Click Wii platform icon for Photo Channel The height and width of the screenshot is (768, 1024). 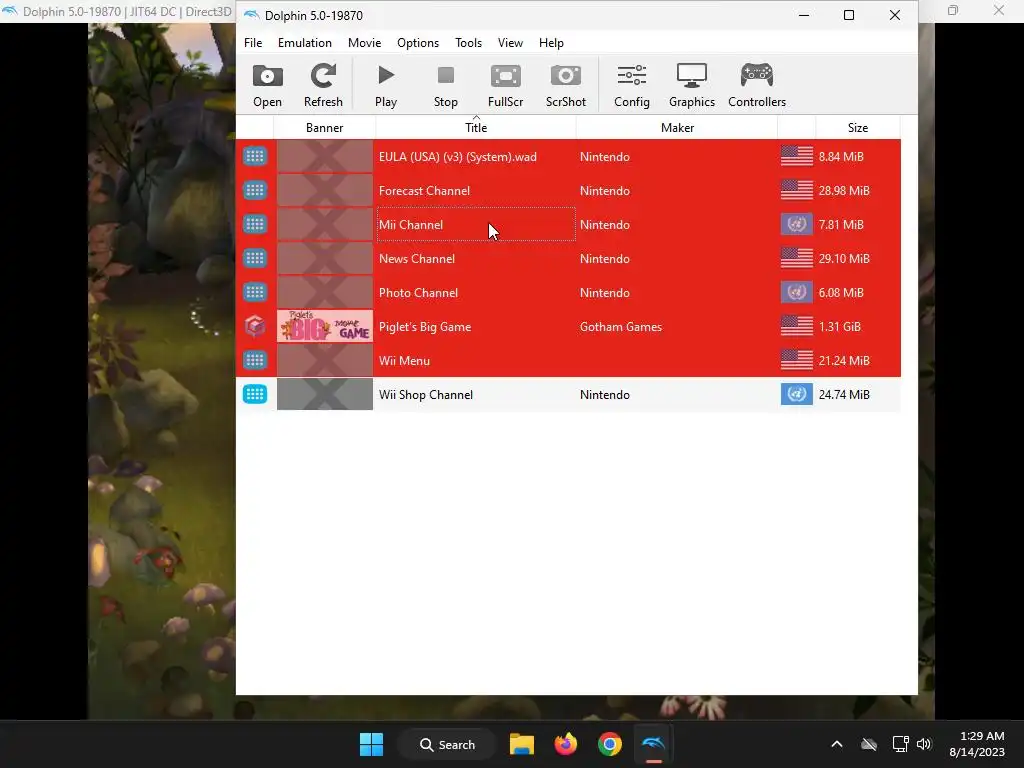(255, 292)
